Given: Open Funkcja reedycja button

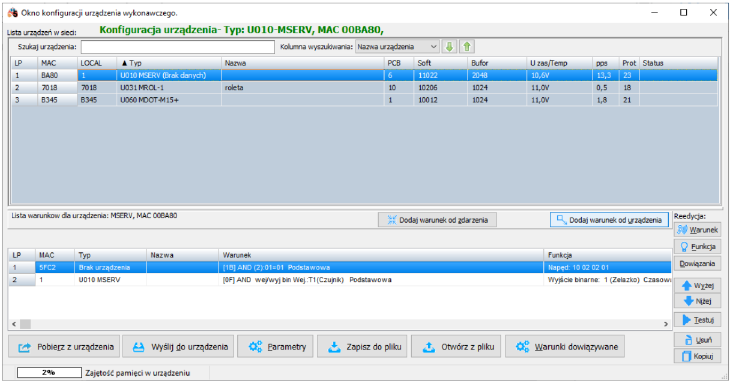Looking at the screenshot, I should (x=697, y=247).
